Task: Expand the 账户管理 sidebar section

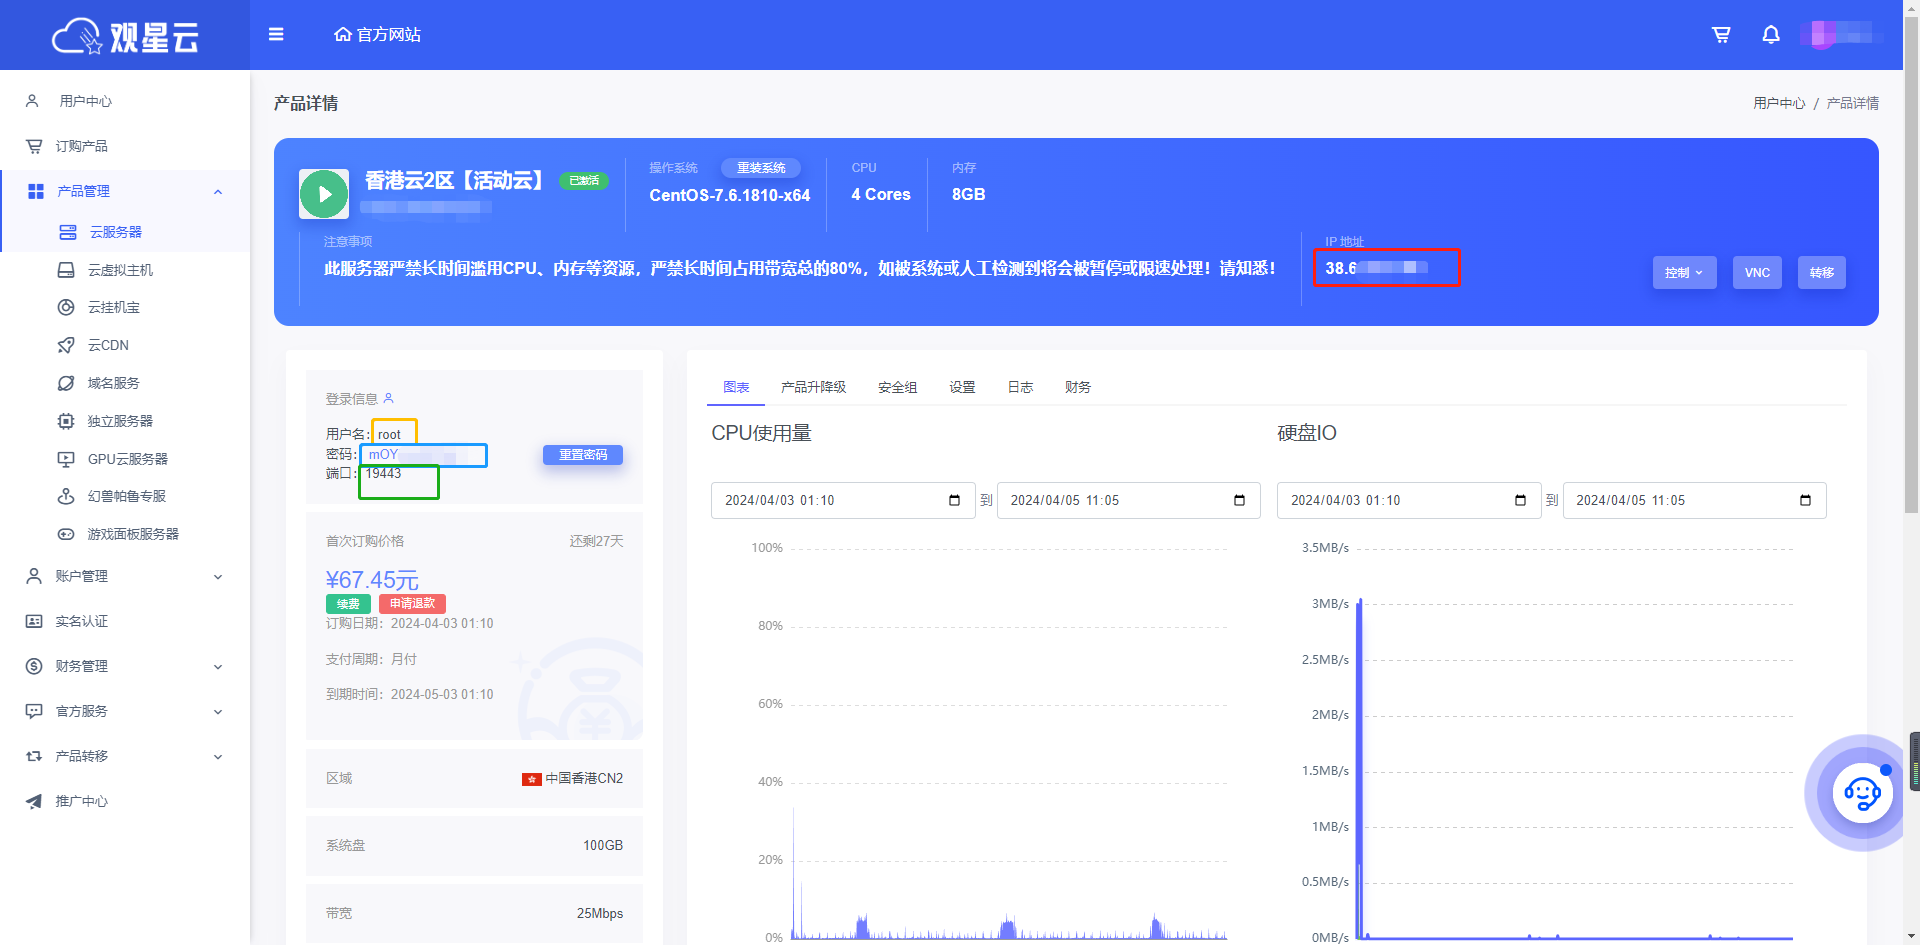Action: coord(218,576)
